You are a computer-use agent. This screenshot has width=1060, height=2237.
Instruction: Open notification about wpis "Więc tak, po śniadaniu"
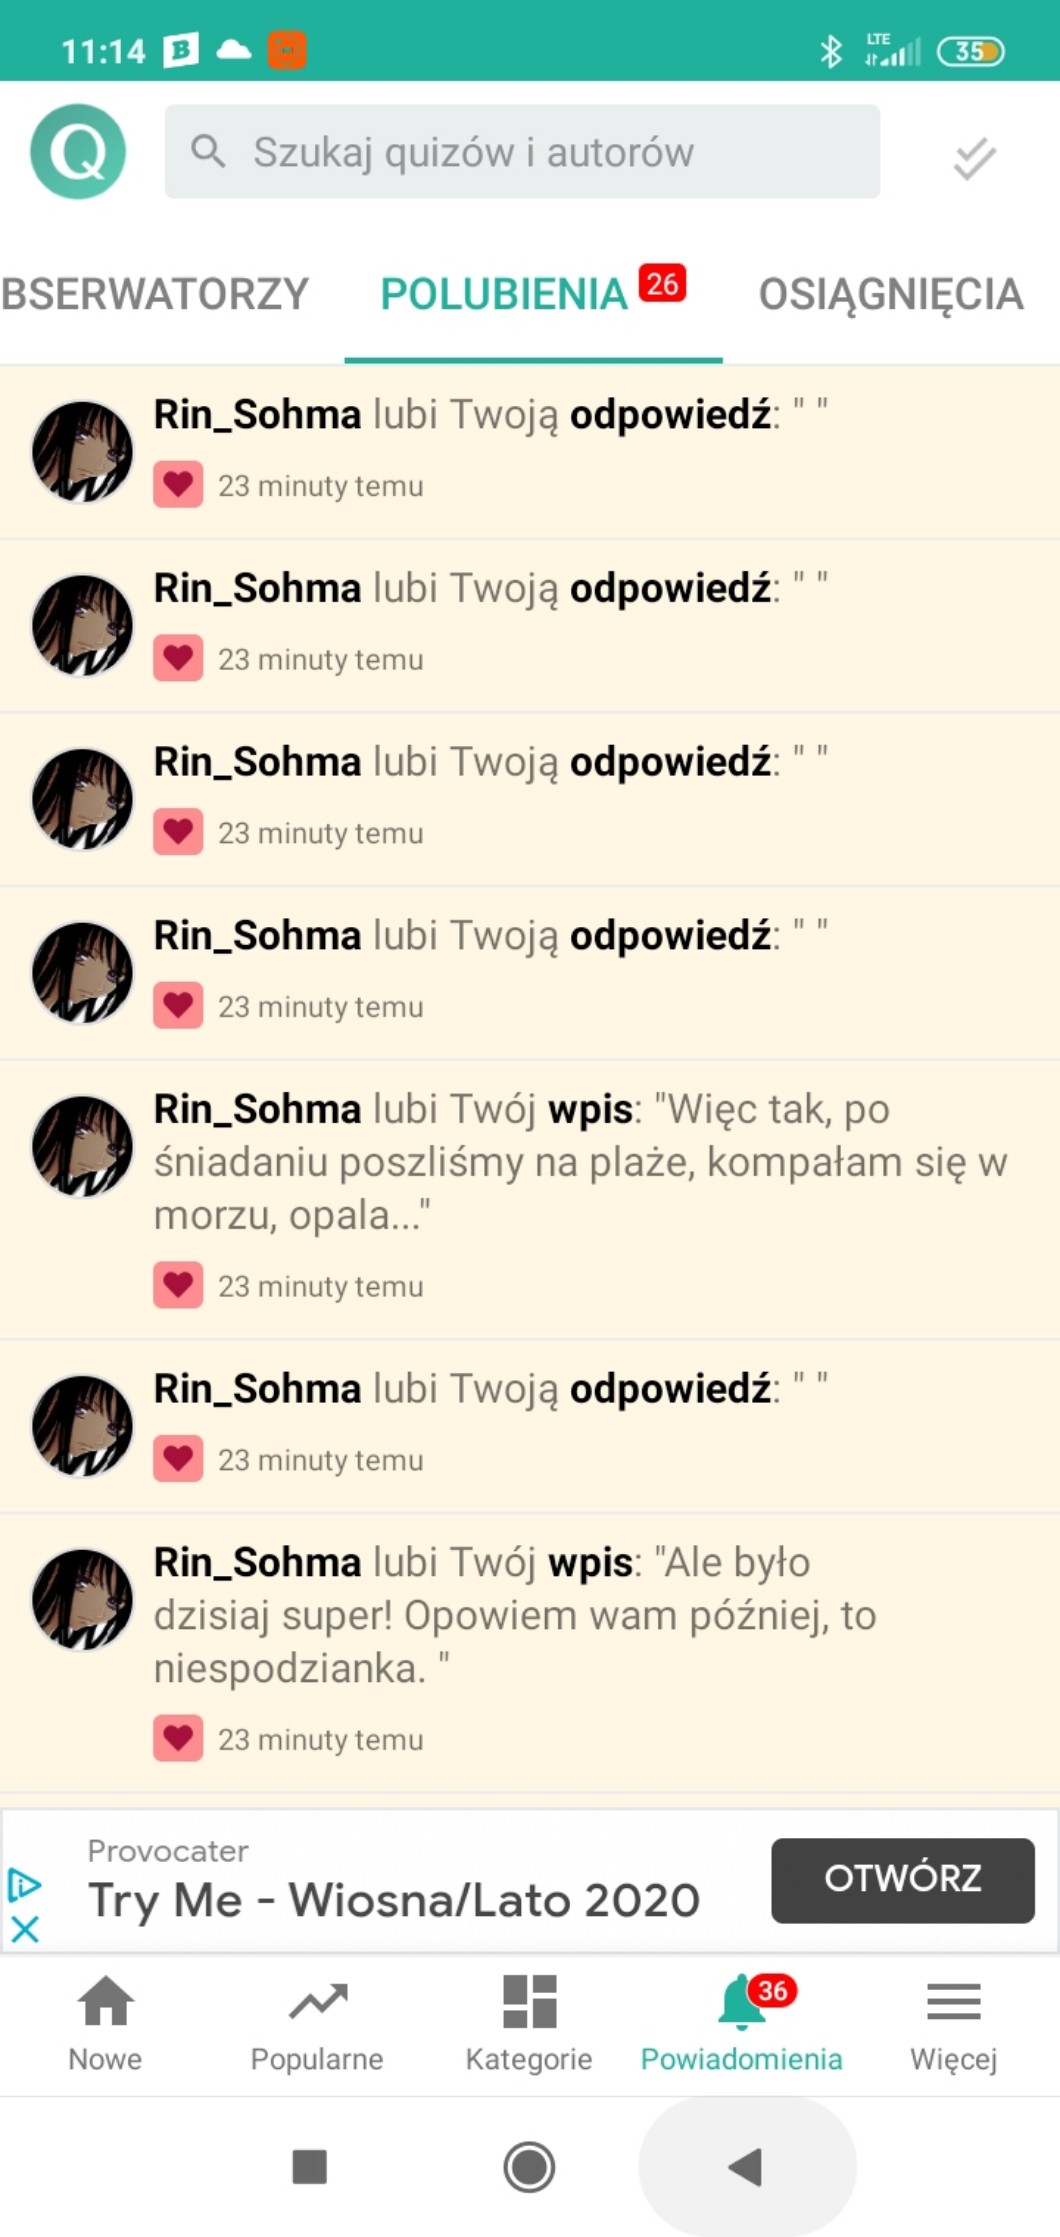point(580,1162)
